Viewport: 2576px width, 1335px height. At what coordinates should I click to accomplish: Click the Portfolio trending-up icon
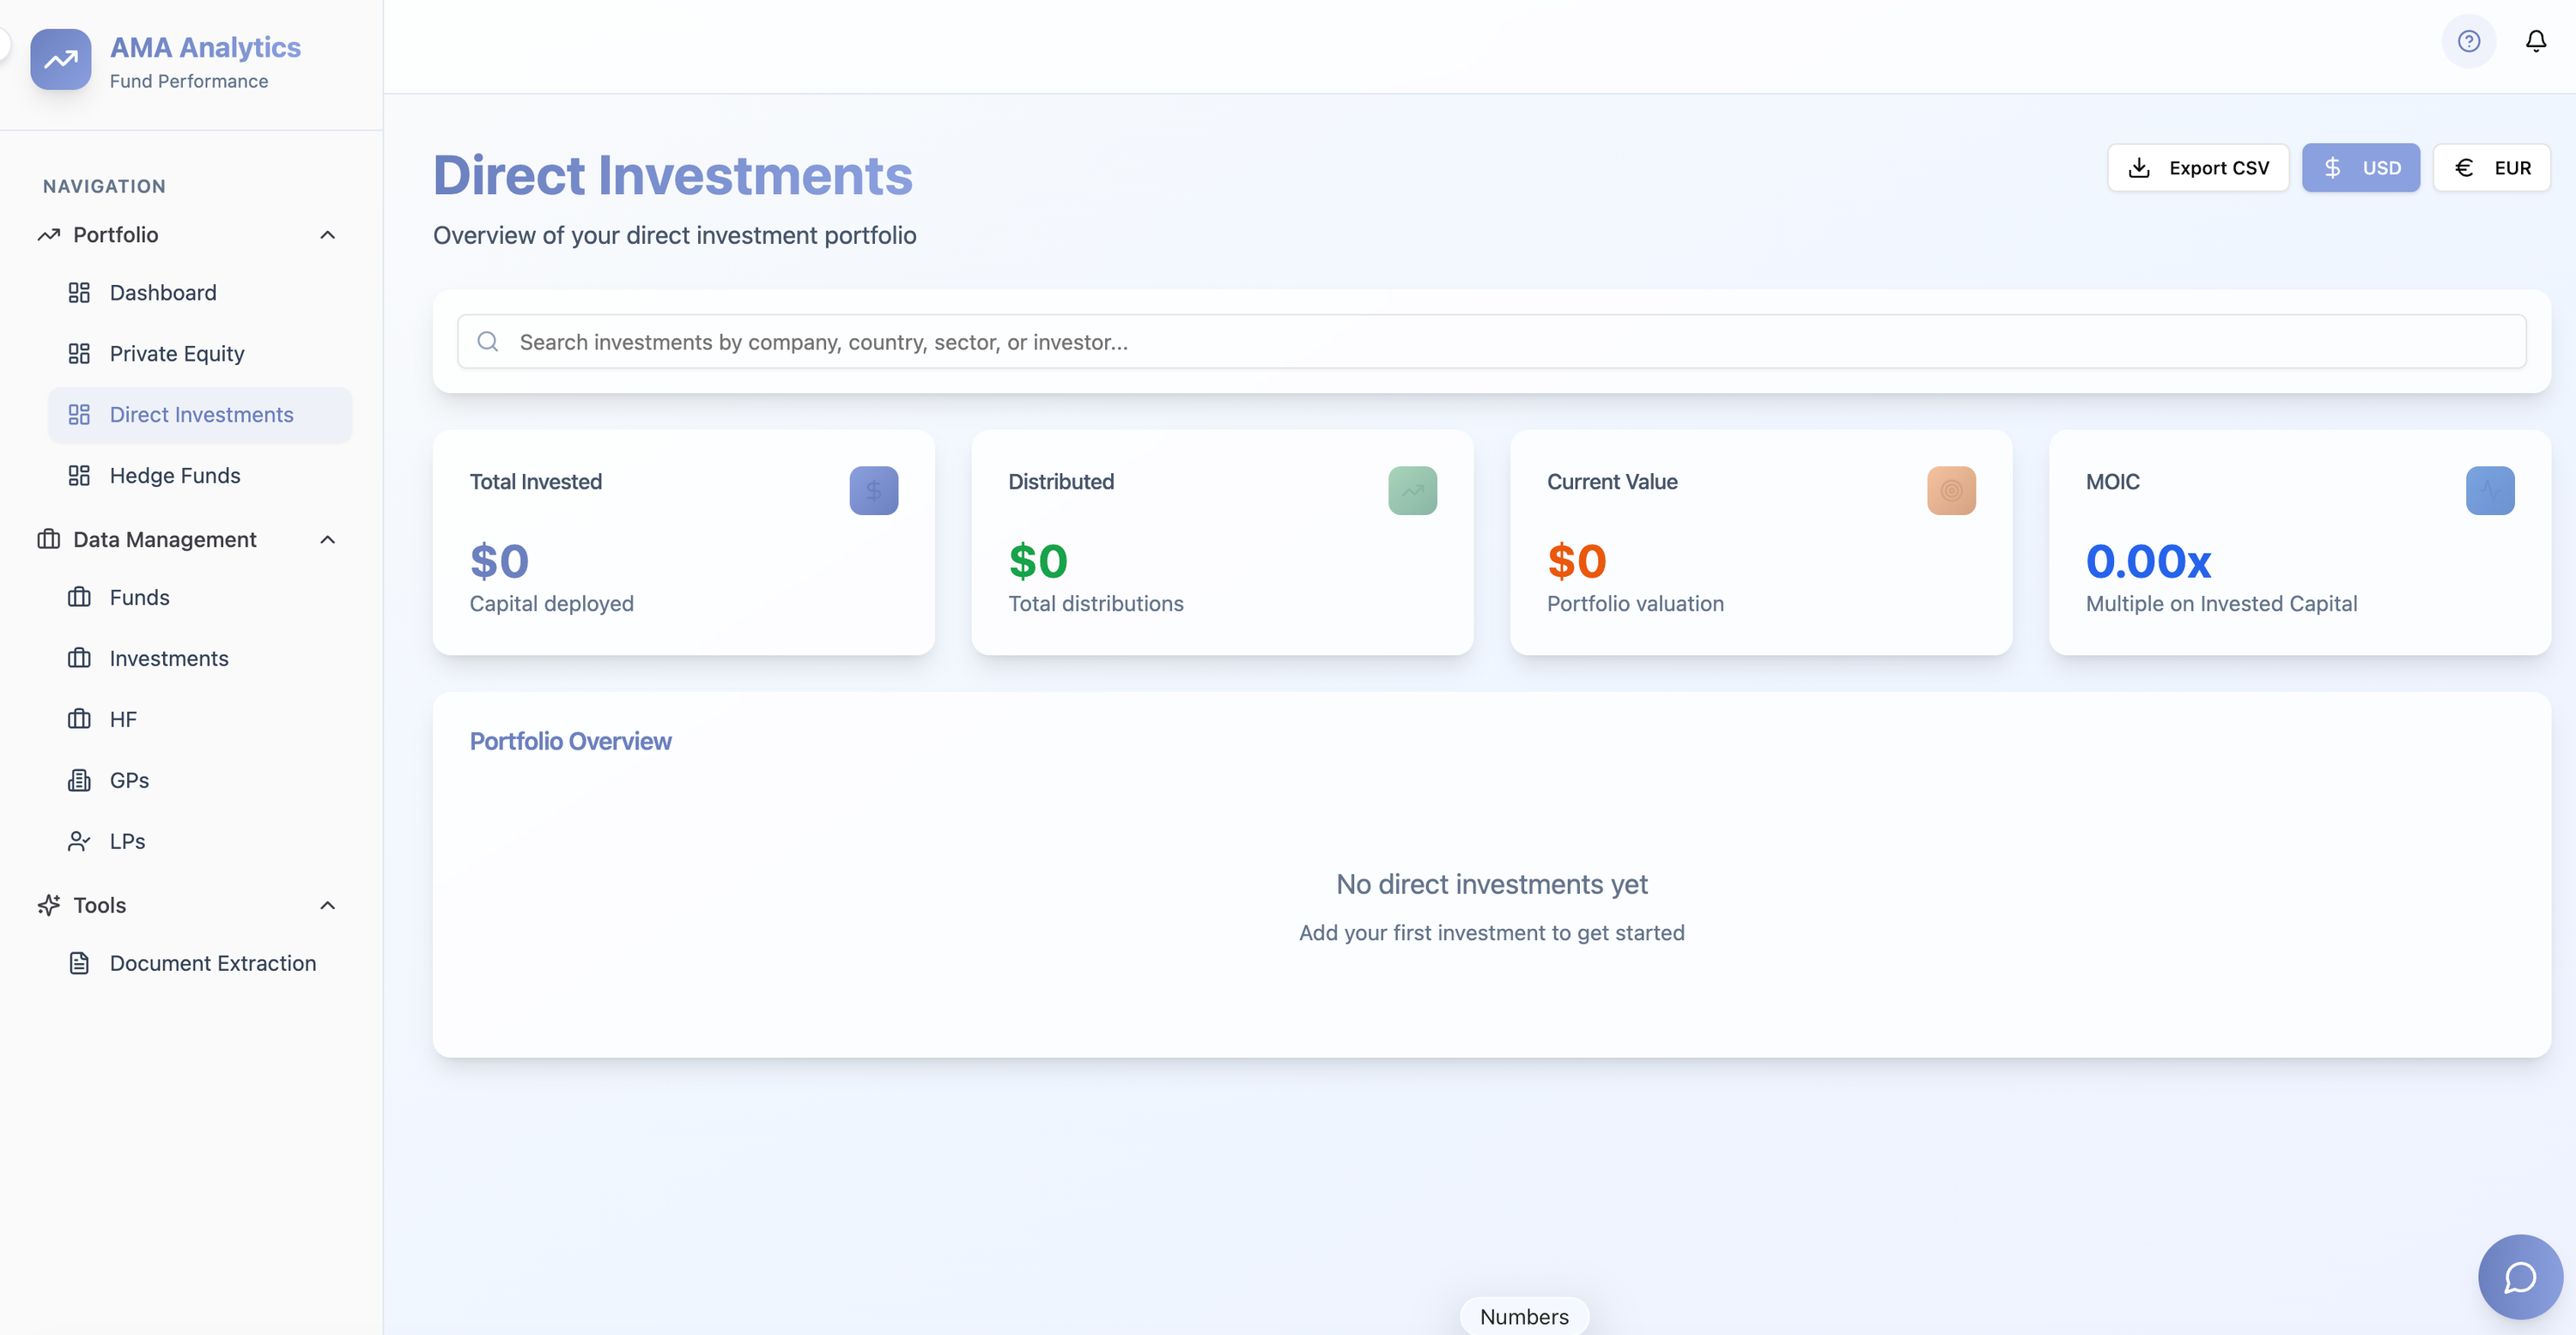[x=49, y=235]
